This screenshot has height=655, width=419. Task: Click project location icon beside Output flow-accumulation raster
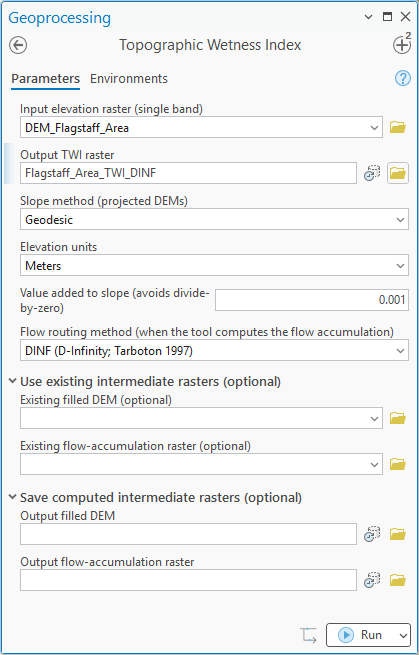(x=372, y=580)
